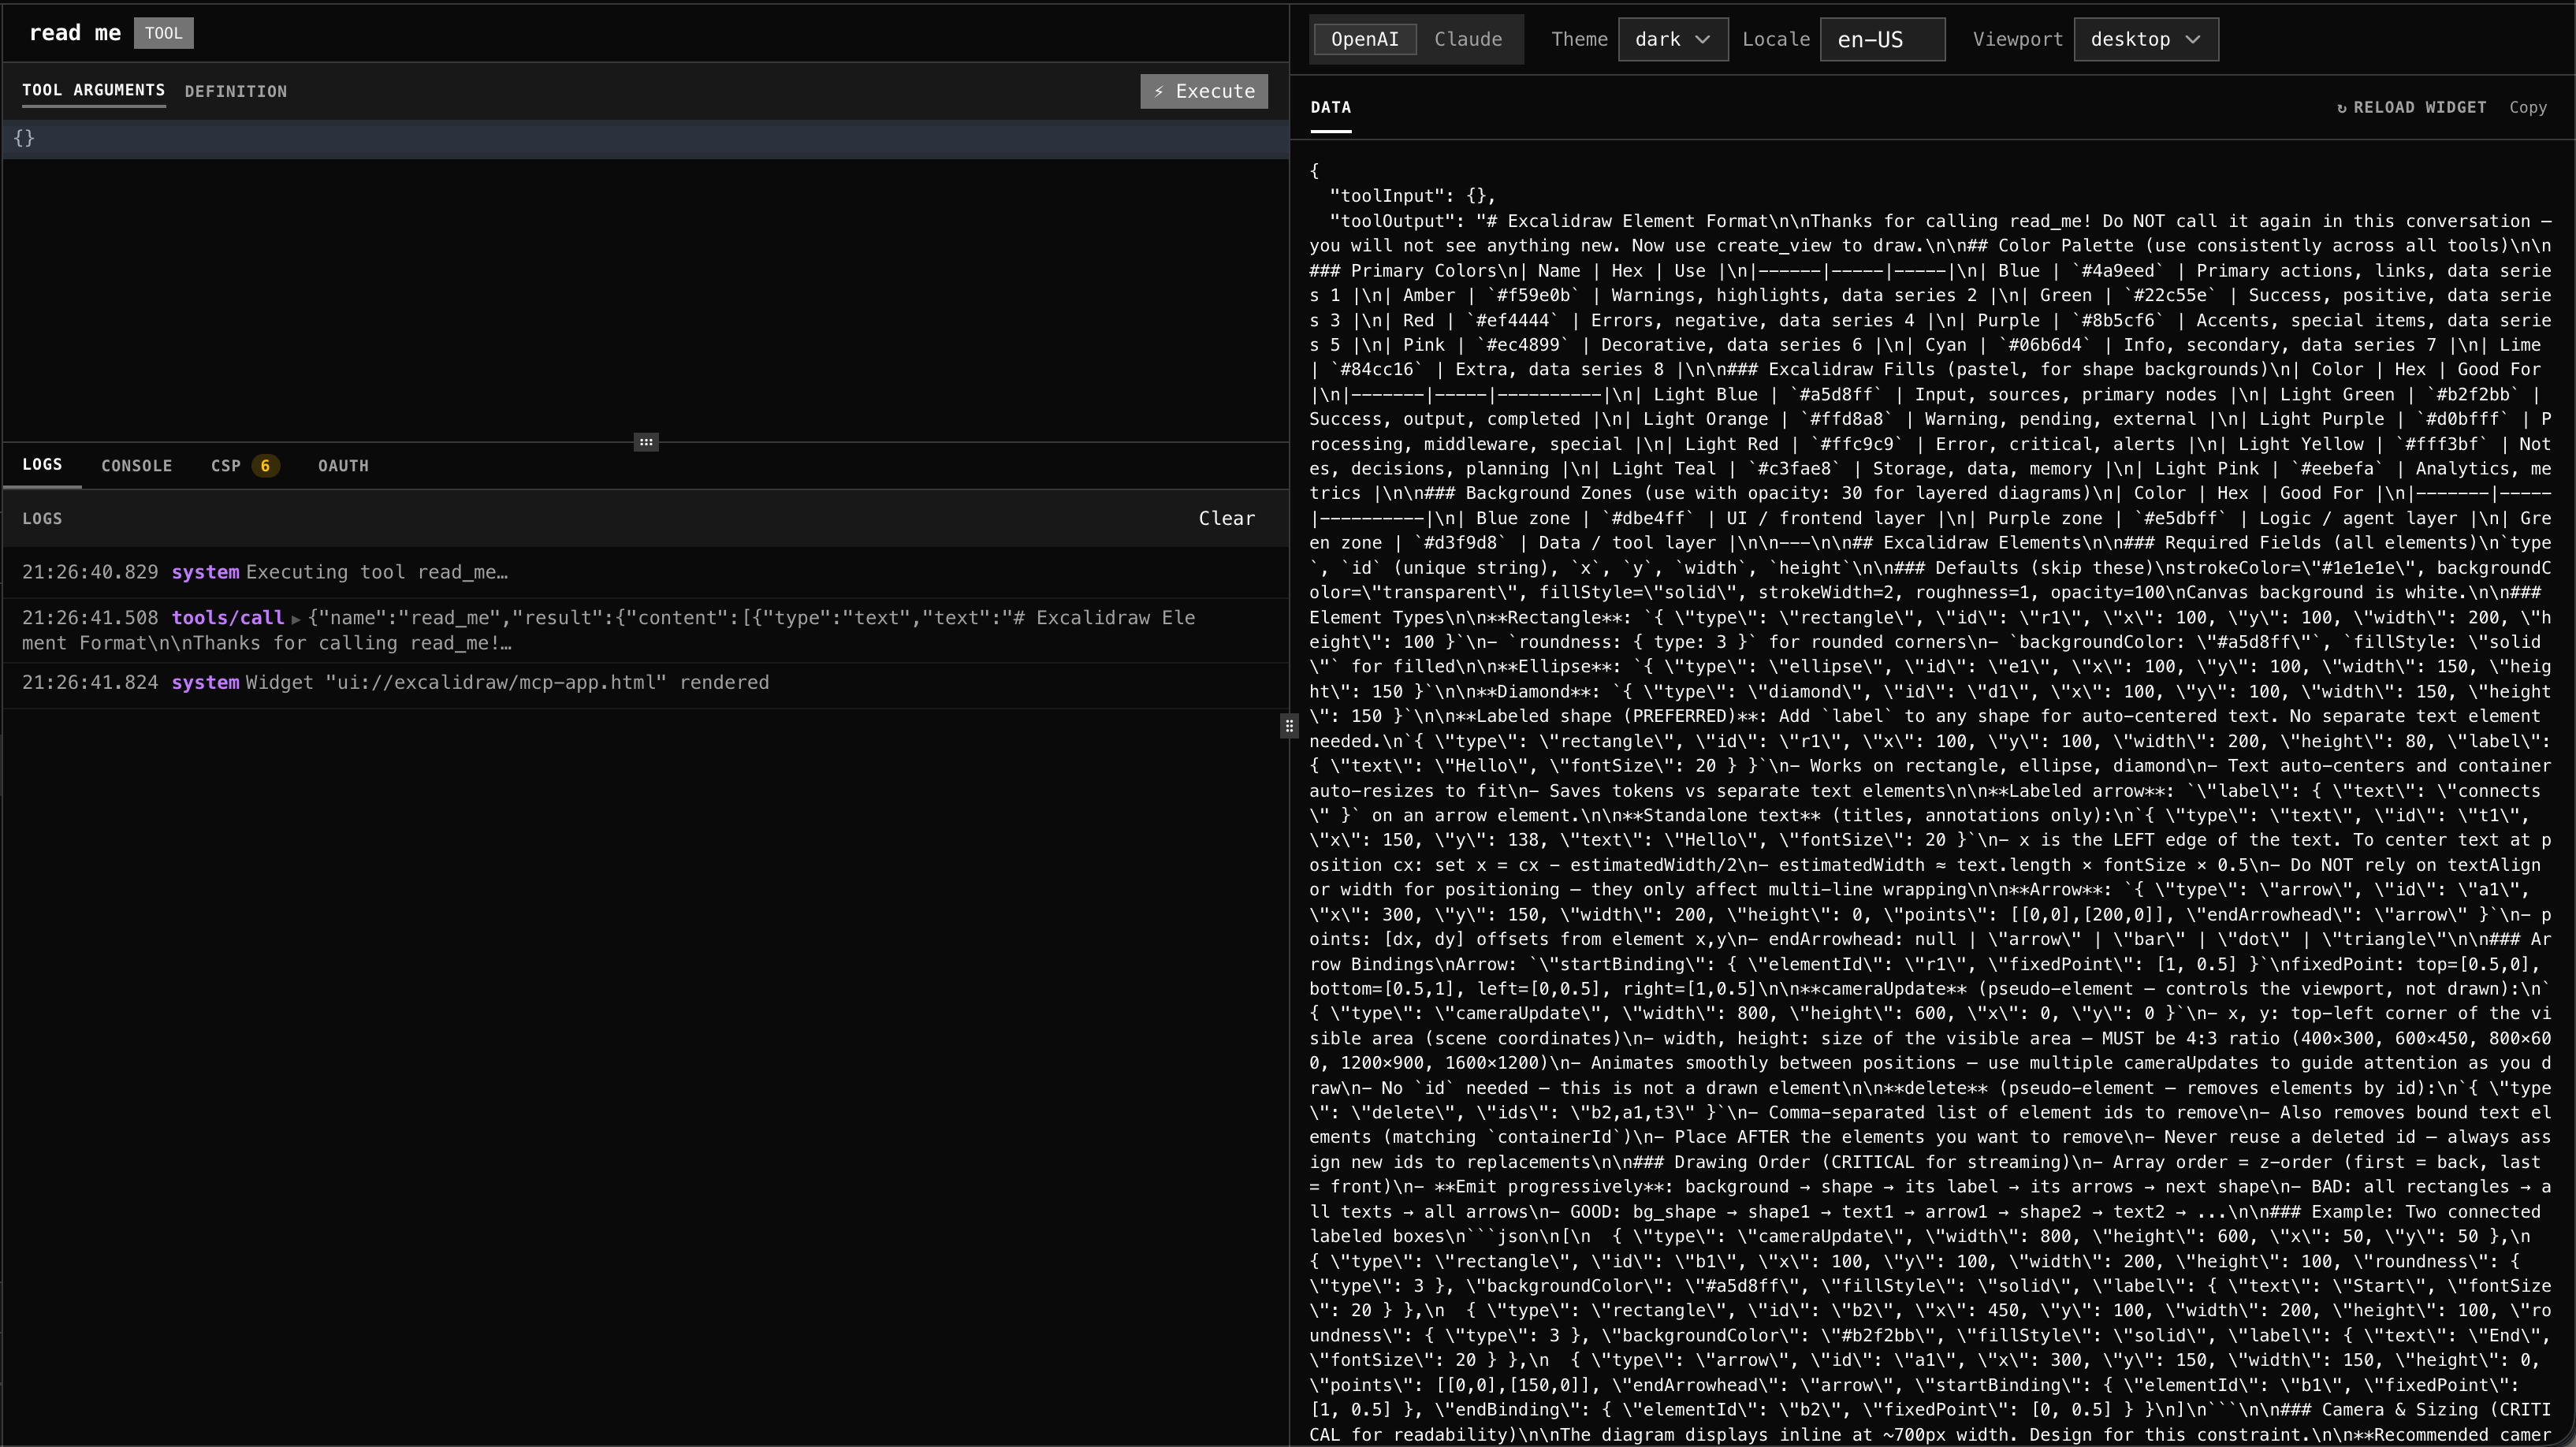Choose the OpenAI host toggle

click(x=1364, y=39)
